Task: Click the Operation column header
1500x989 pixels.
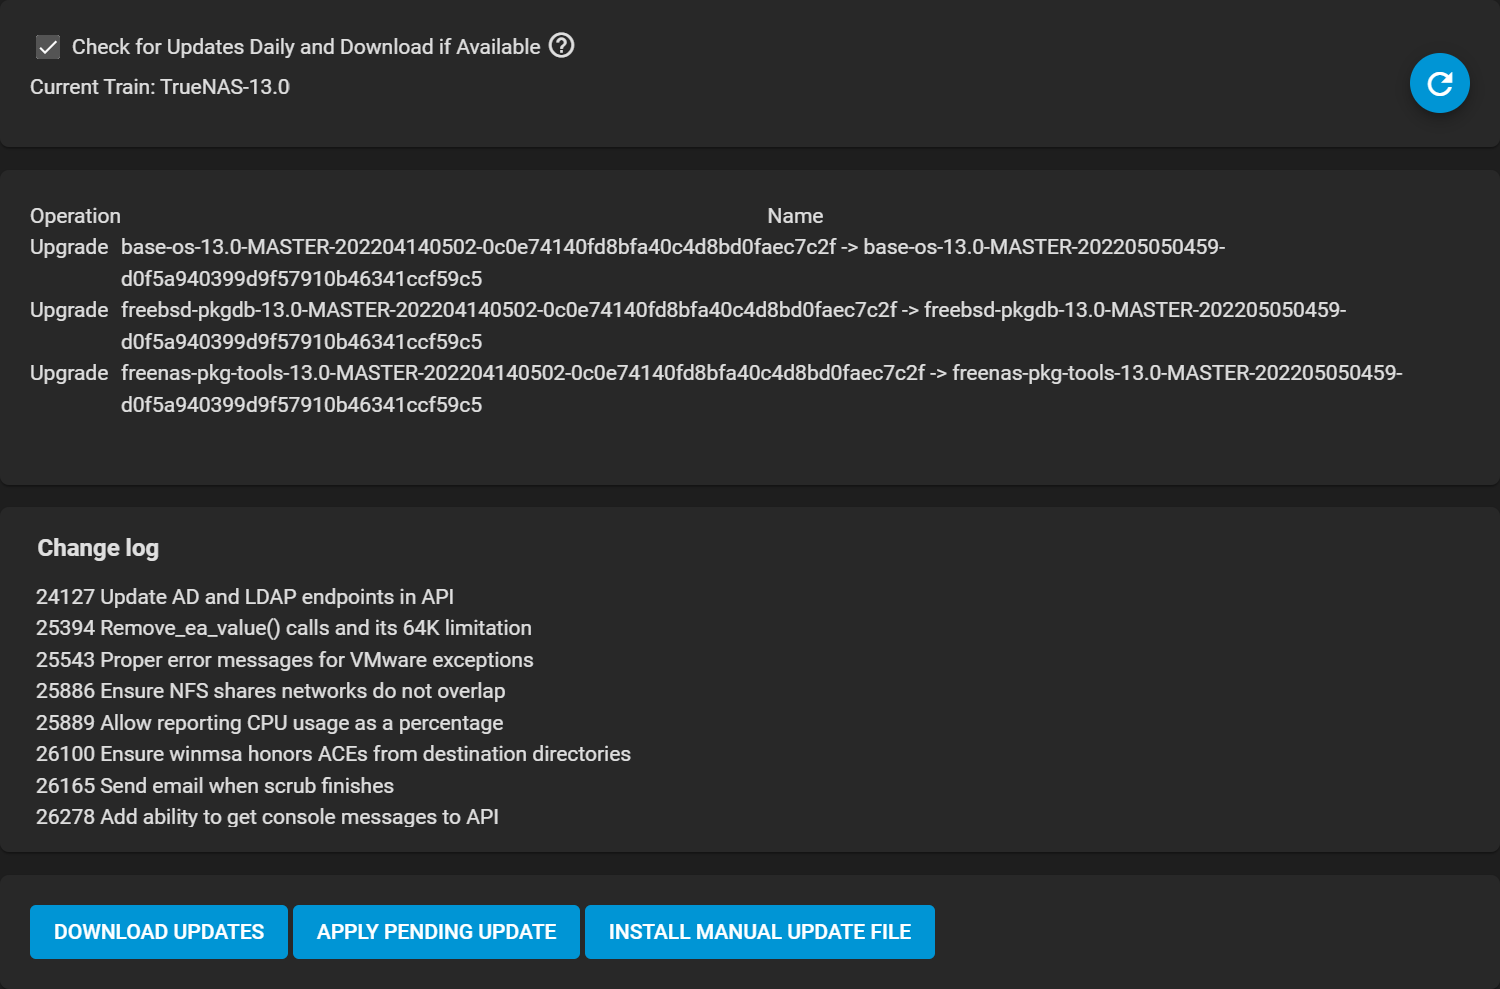Action: pos(75,216)
